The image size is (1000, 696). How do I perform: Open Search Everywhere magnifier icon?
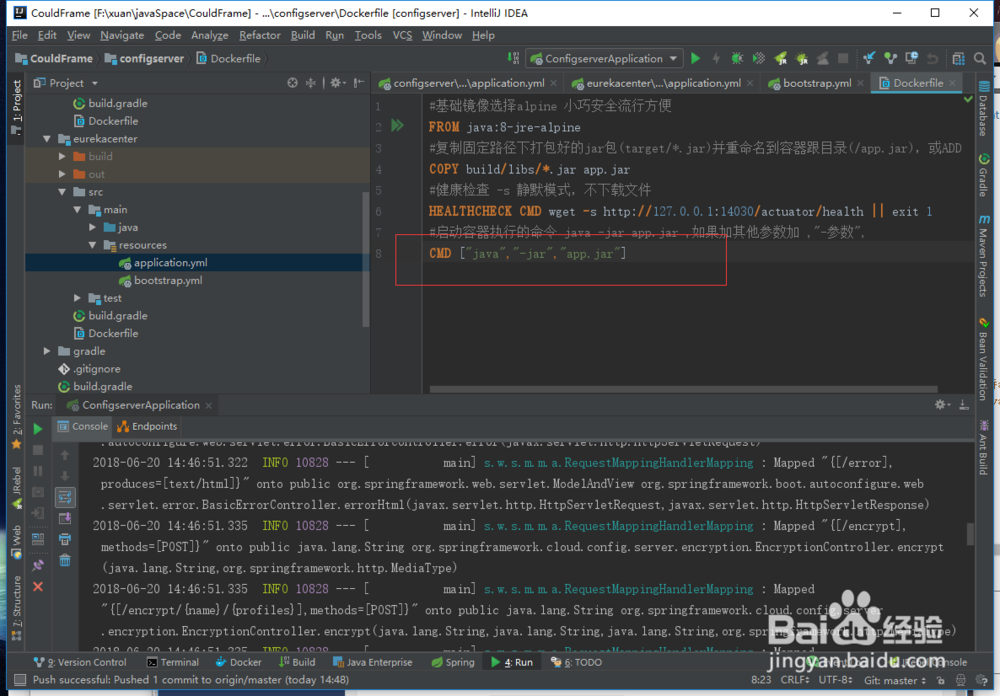(x=979, y=58)
